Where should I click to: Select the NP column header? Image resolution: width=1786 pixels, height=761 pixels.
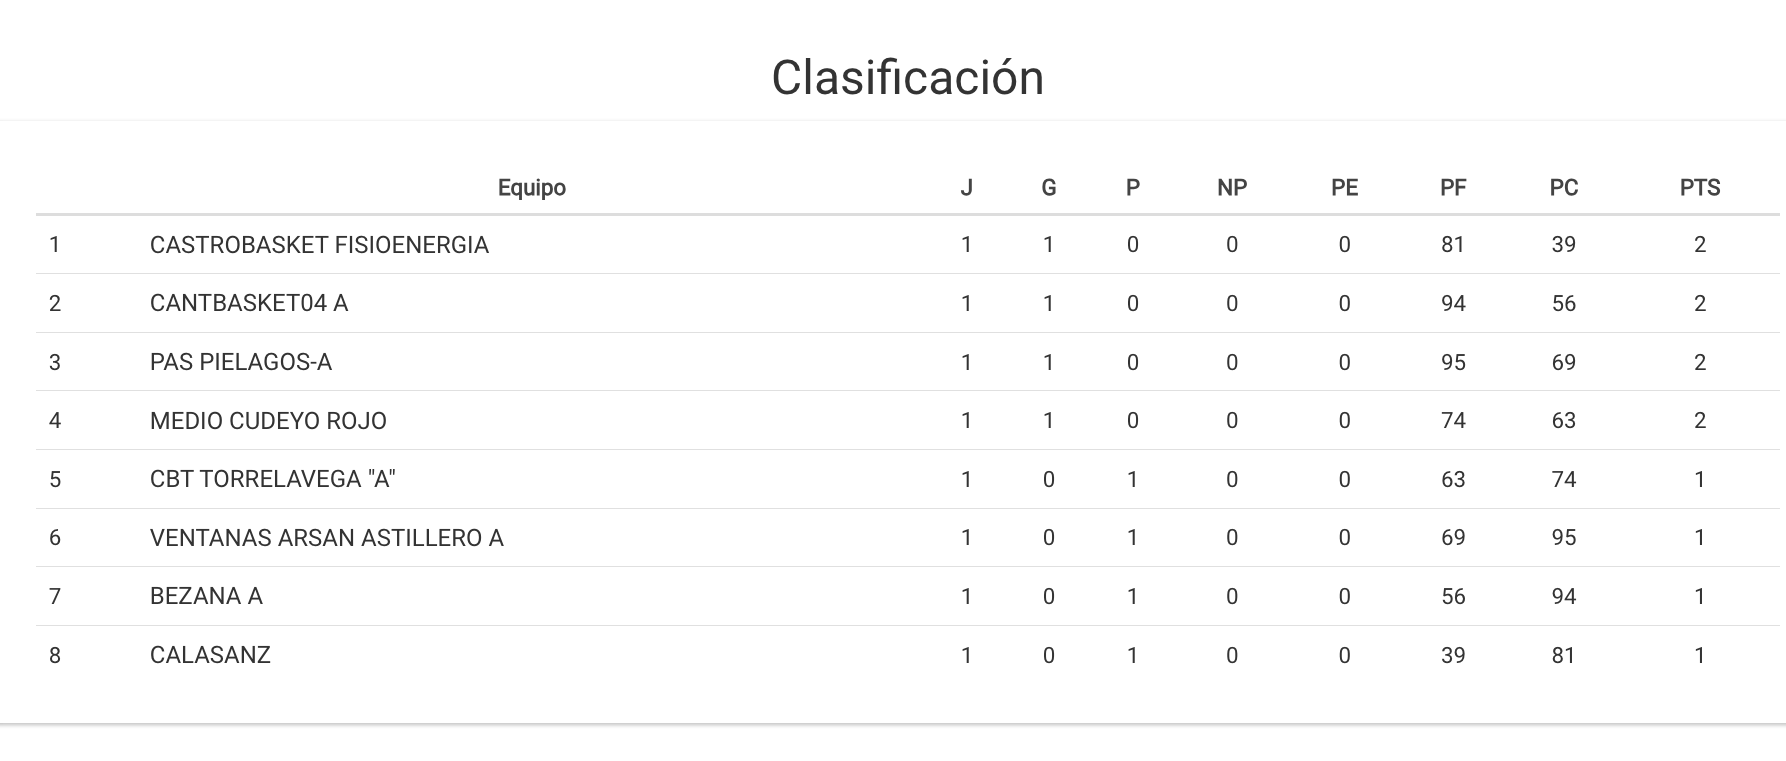pyautogui.click(x=1232, y=188)
